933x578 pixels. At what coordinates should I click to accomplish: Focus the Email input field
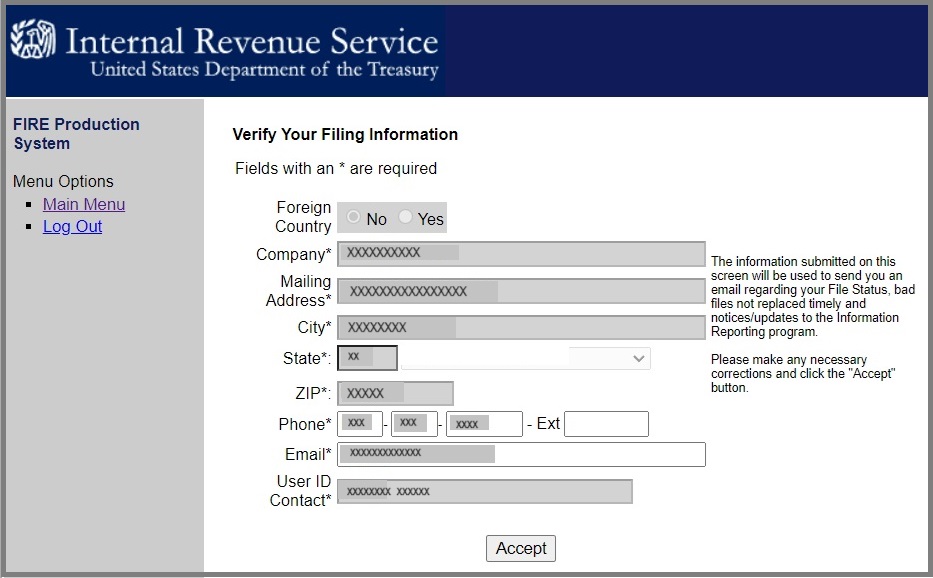tap(520, 454)
